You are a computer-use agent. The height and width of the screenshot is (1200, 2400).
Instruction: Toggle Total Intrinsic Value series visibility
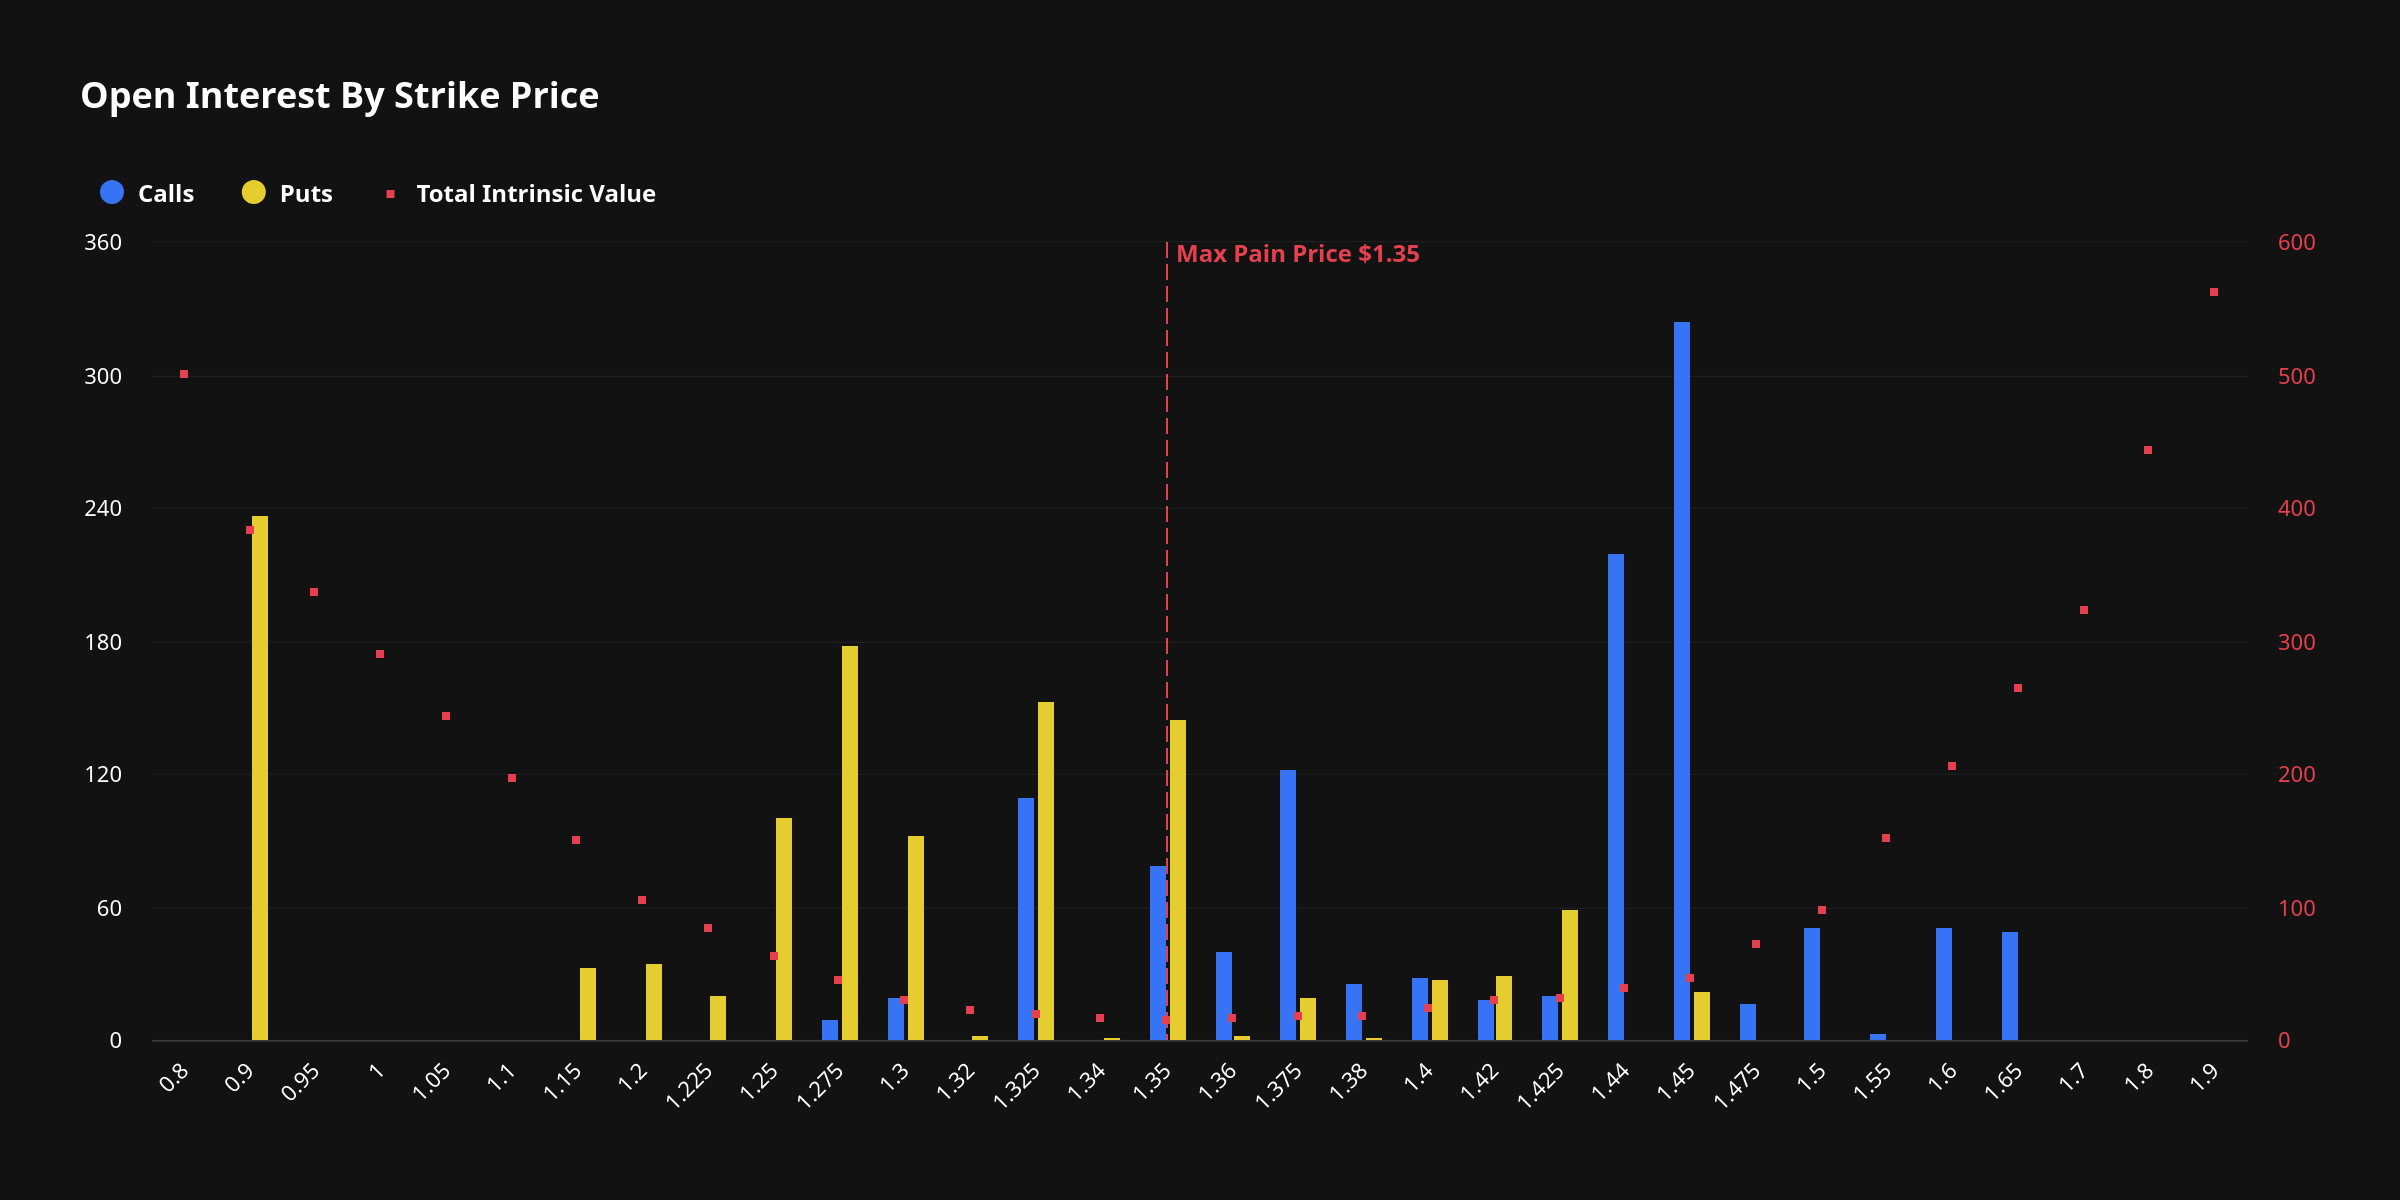(x=535, y=193)
